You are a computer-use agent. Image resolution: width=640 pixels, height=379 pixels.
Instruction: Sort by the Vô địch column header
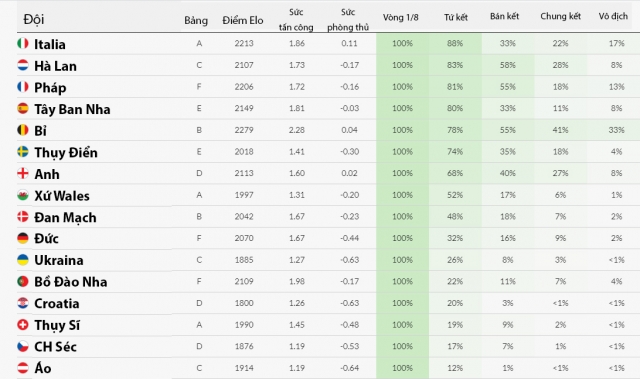pos(613,16)
